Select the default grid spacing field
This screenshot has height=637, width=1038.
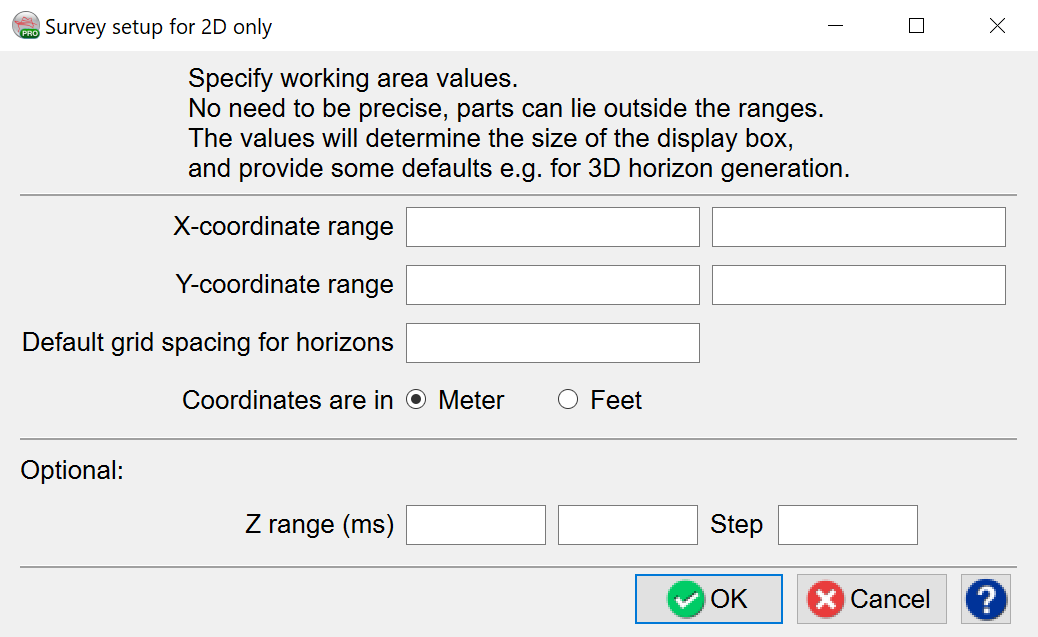(552, 343)
